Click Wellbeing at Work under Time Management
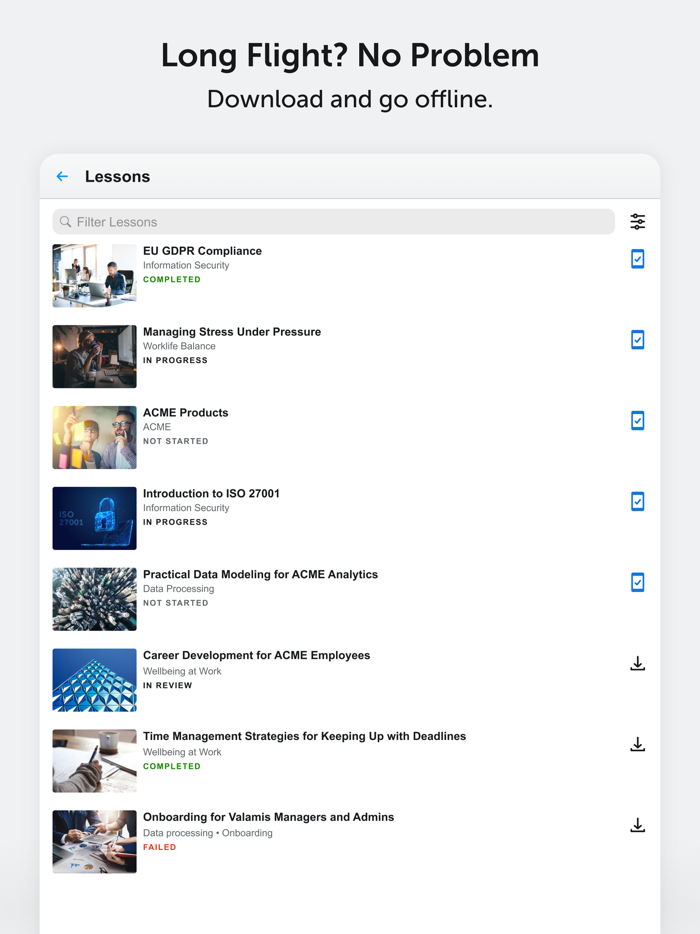Viewport: 700px width, 934px height. click(182, 752)
